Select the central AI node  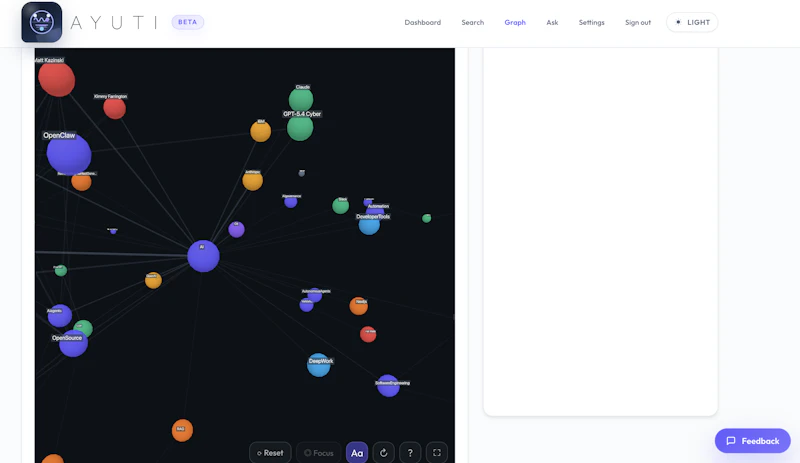(203, 256)
